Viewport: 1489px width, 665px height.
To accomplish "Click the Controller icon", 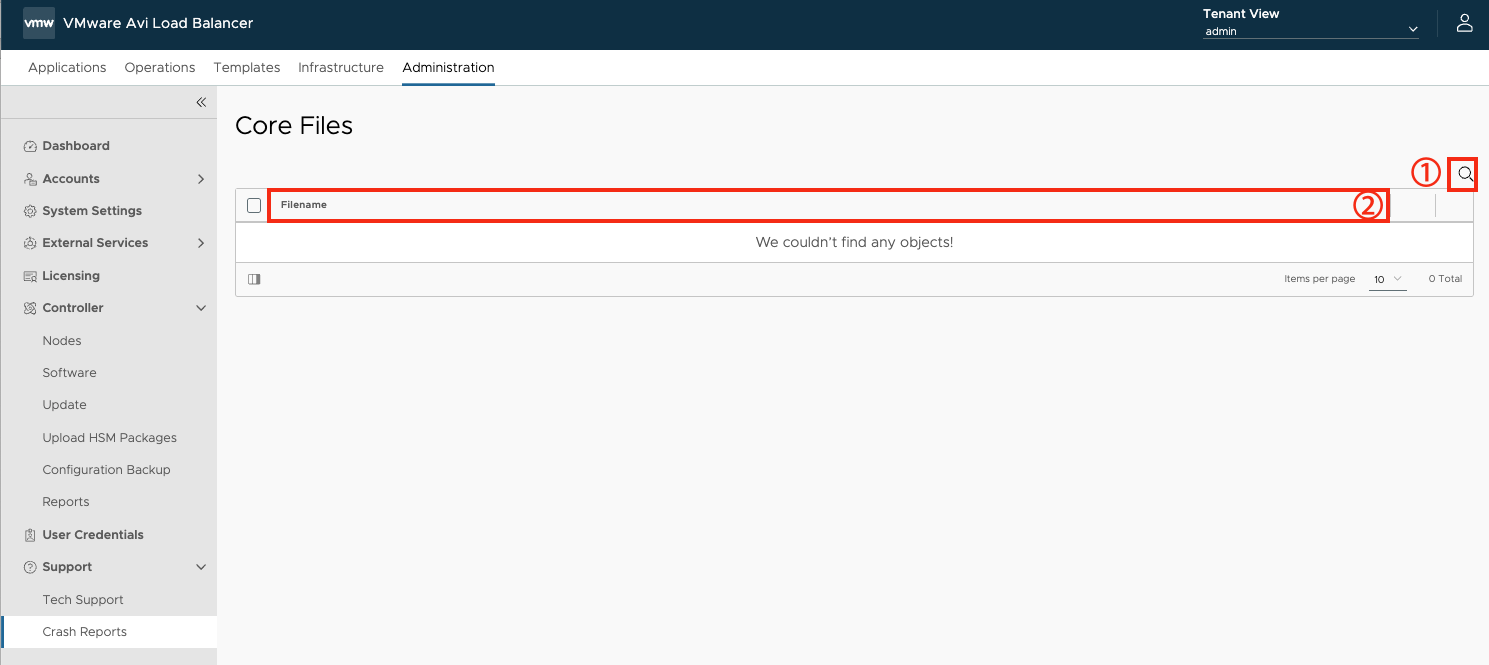I will 30,308.
